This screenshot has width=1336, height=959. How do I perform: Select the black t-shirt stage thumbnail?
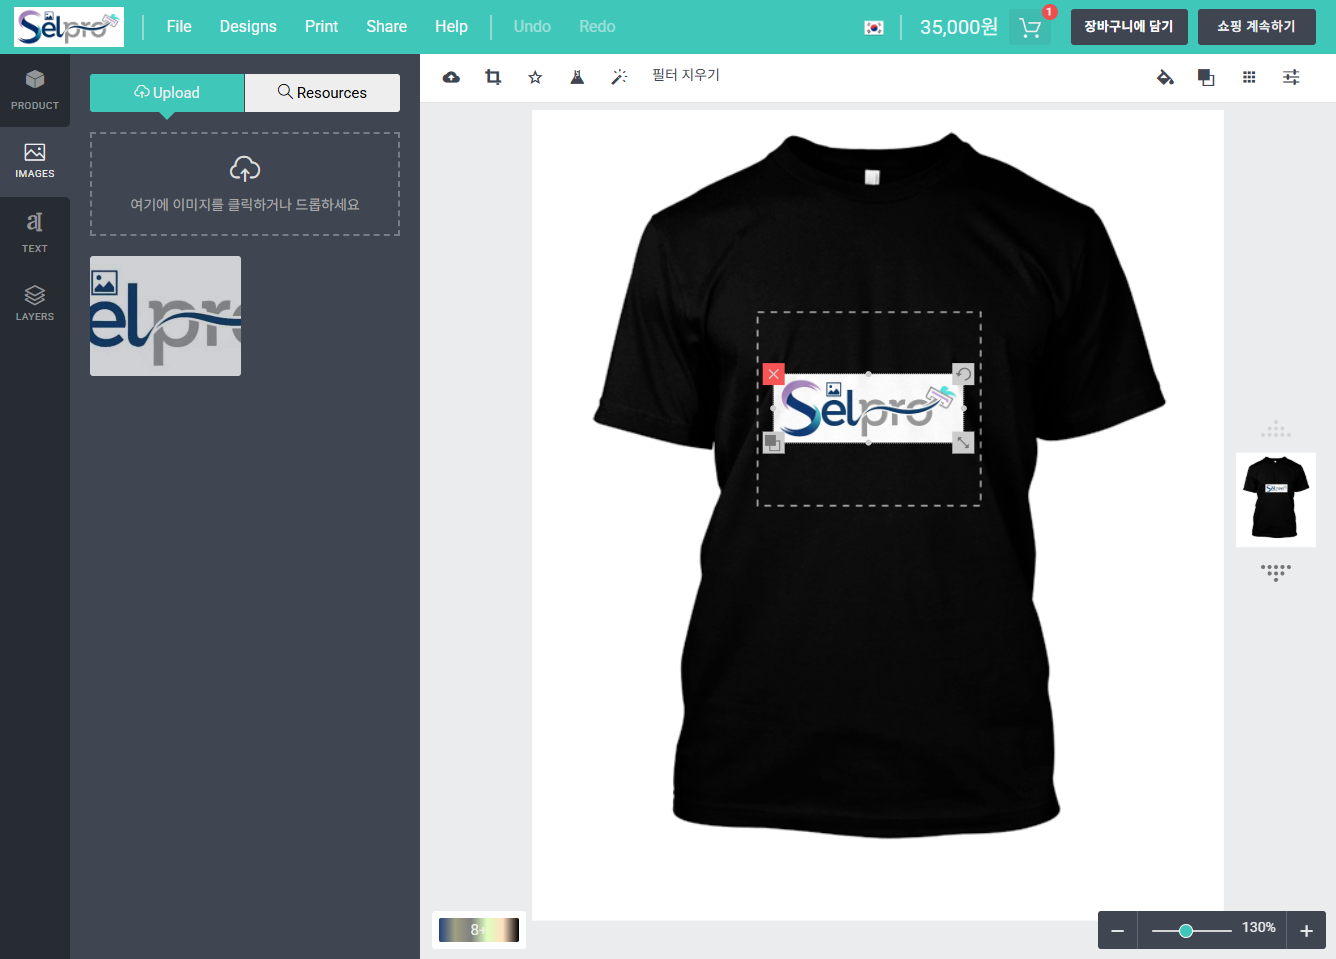pos(1276,500)
